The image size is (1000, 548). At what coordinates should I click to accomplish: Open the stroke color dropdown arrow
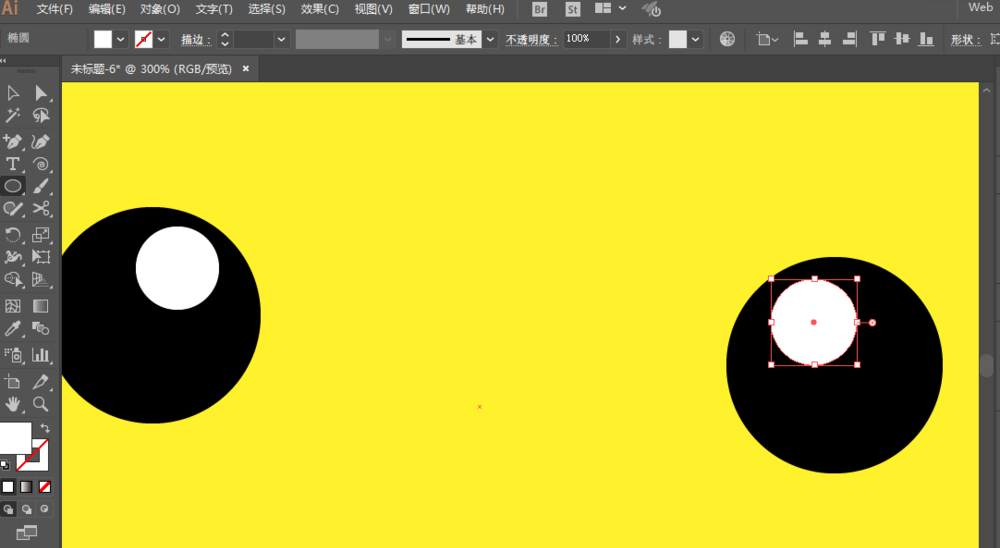161,40
